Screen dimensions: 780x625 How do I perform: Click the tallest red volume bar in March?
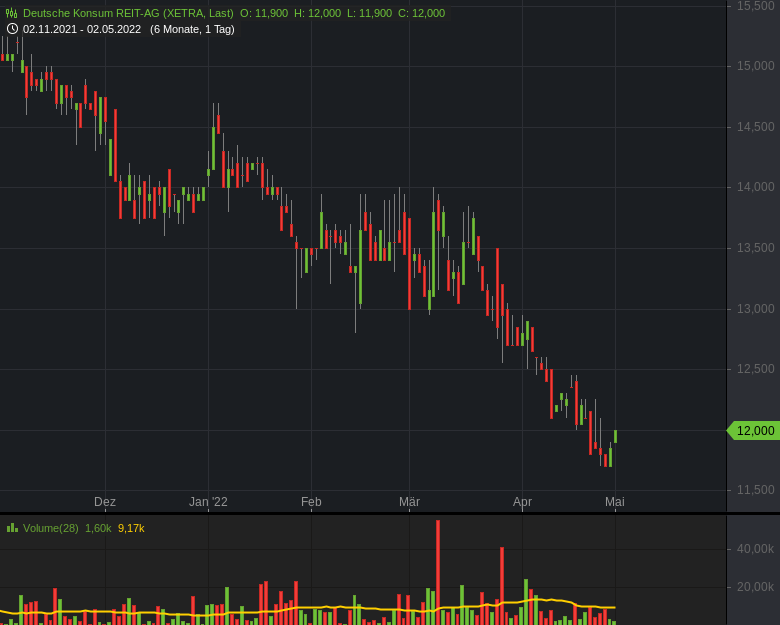(438, 572)
